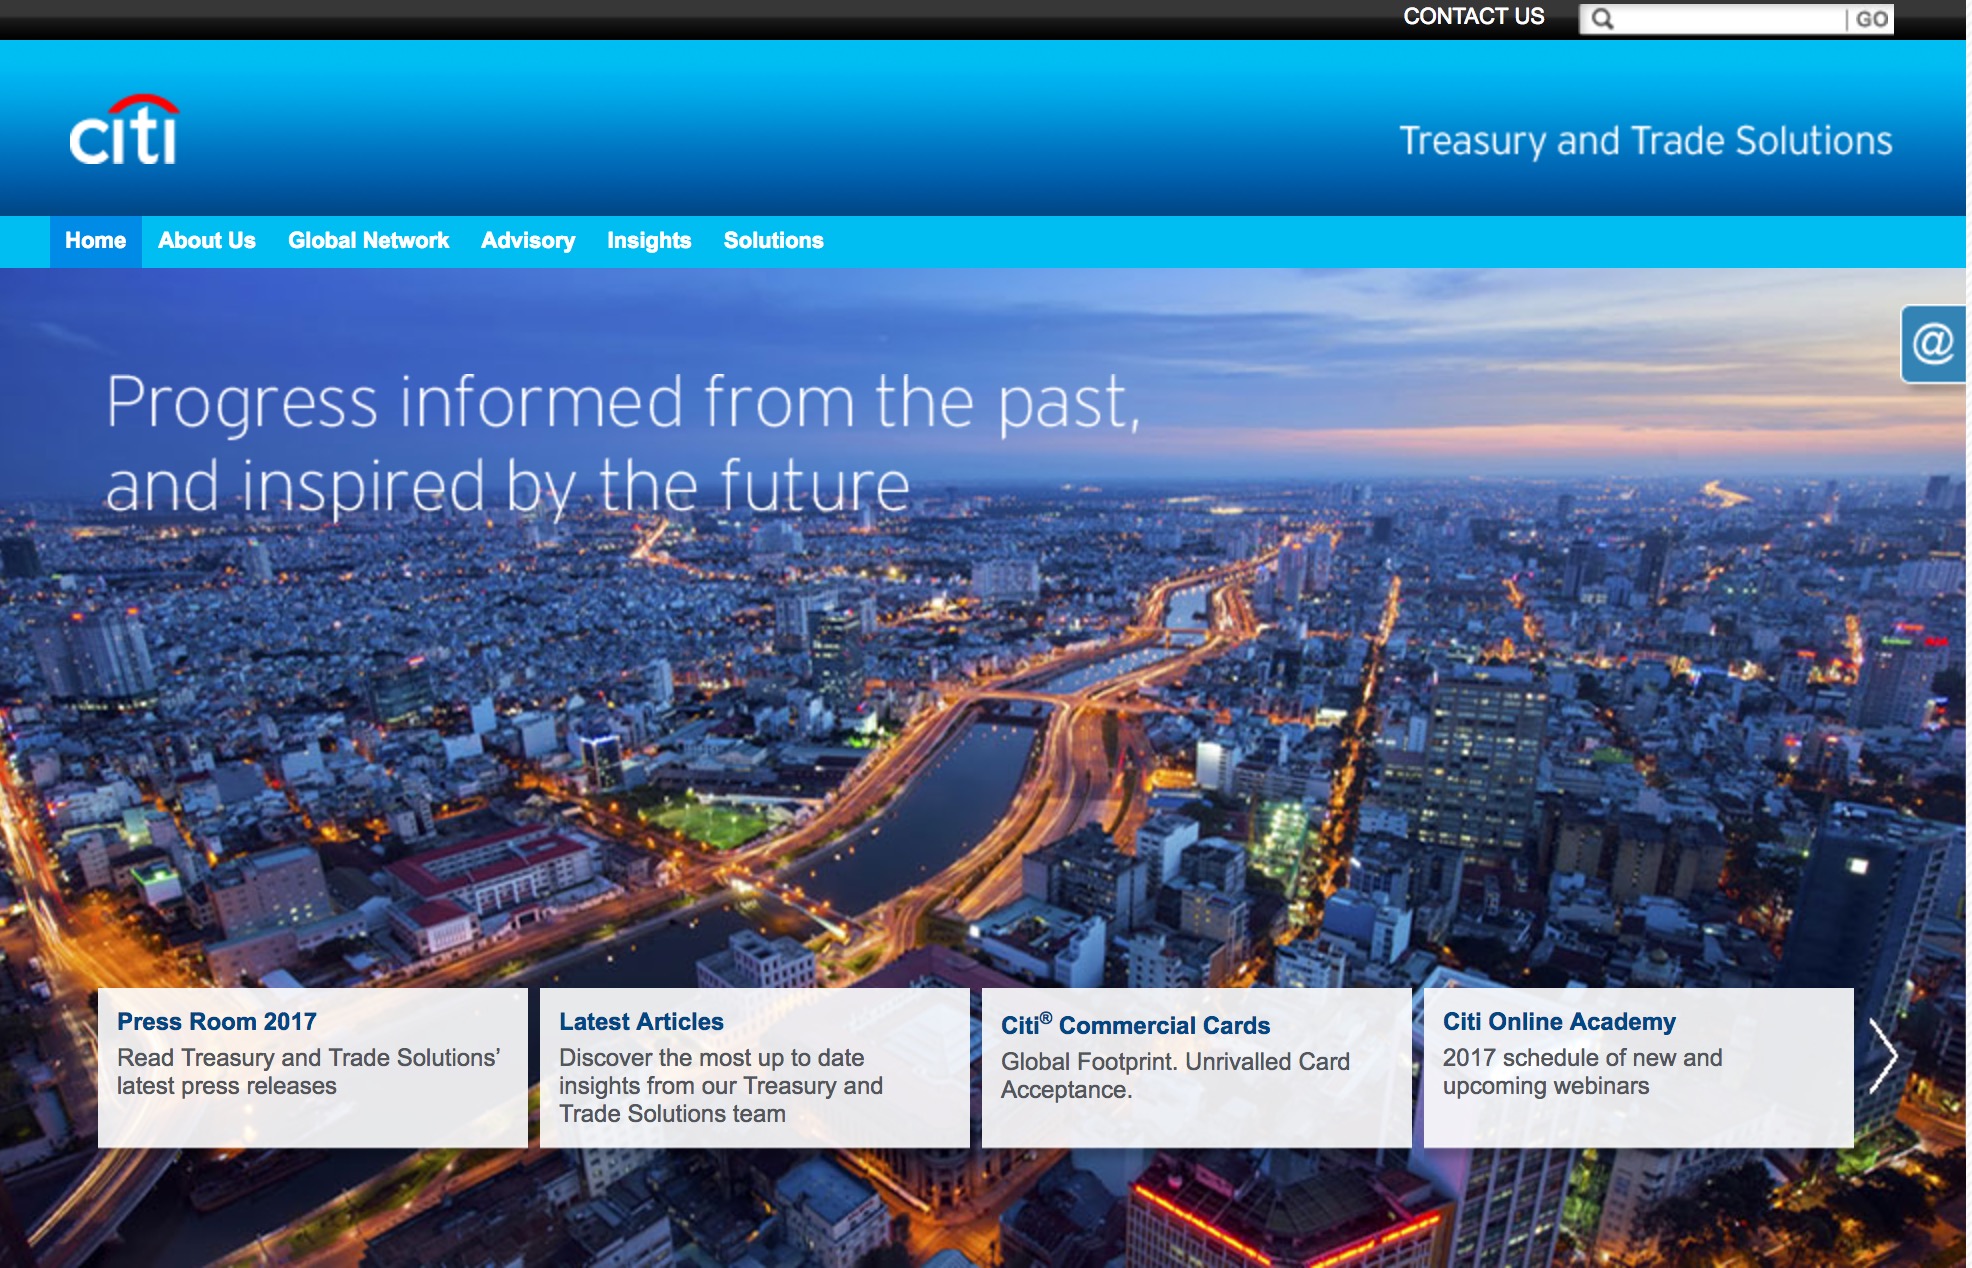Click '2017 schedule of new and upcoming webinars' text

1582,1071
